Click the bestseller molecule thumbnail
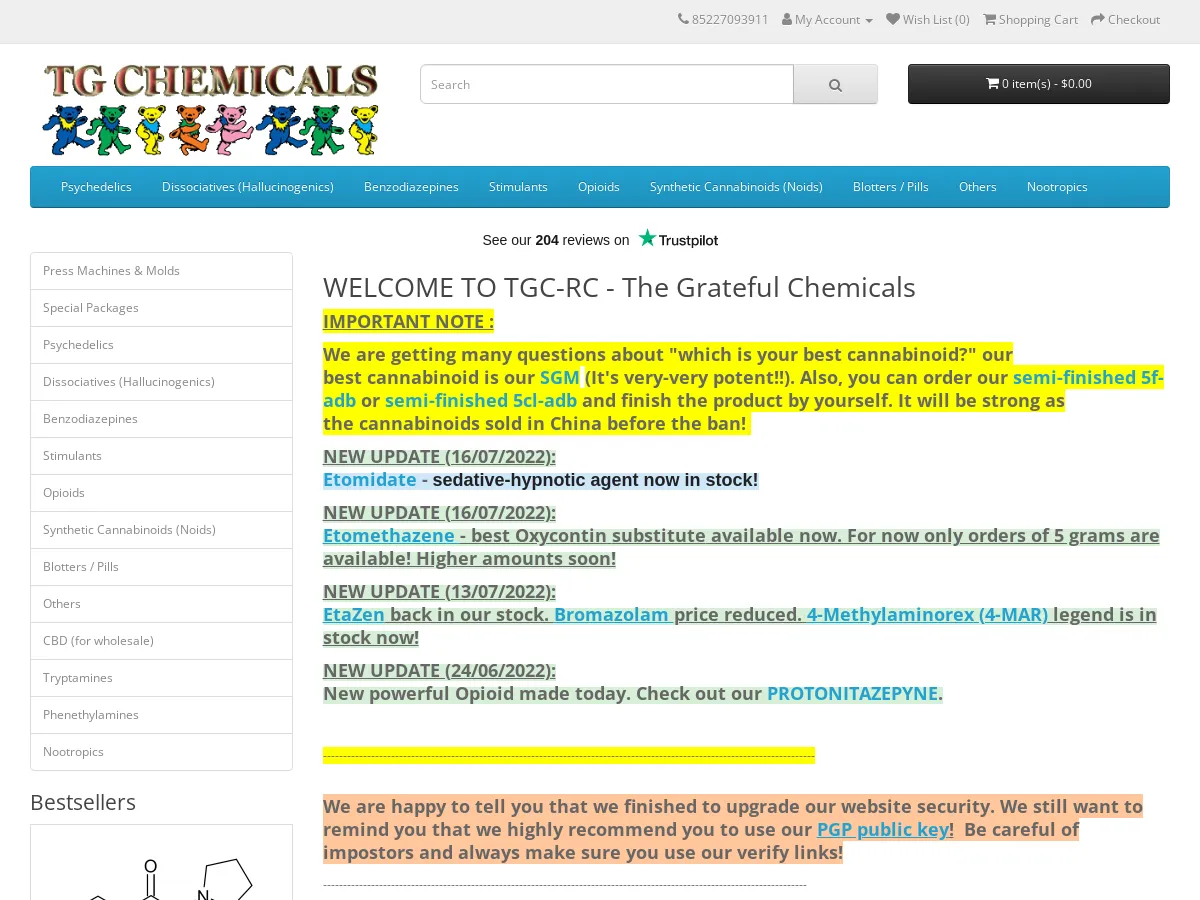The image size is (1200, 900). 161,875
